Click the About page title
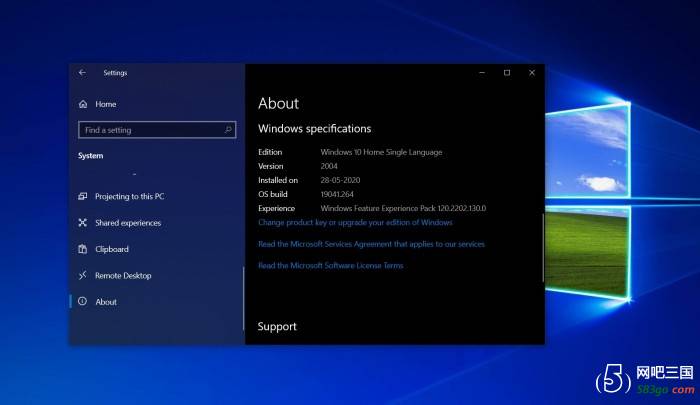700x405 pixels. pyautogui.click(x=279, y=103)
